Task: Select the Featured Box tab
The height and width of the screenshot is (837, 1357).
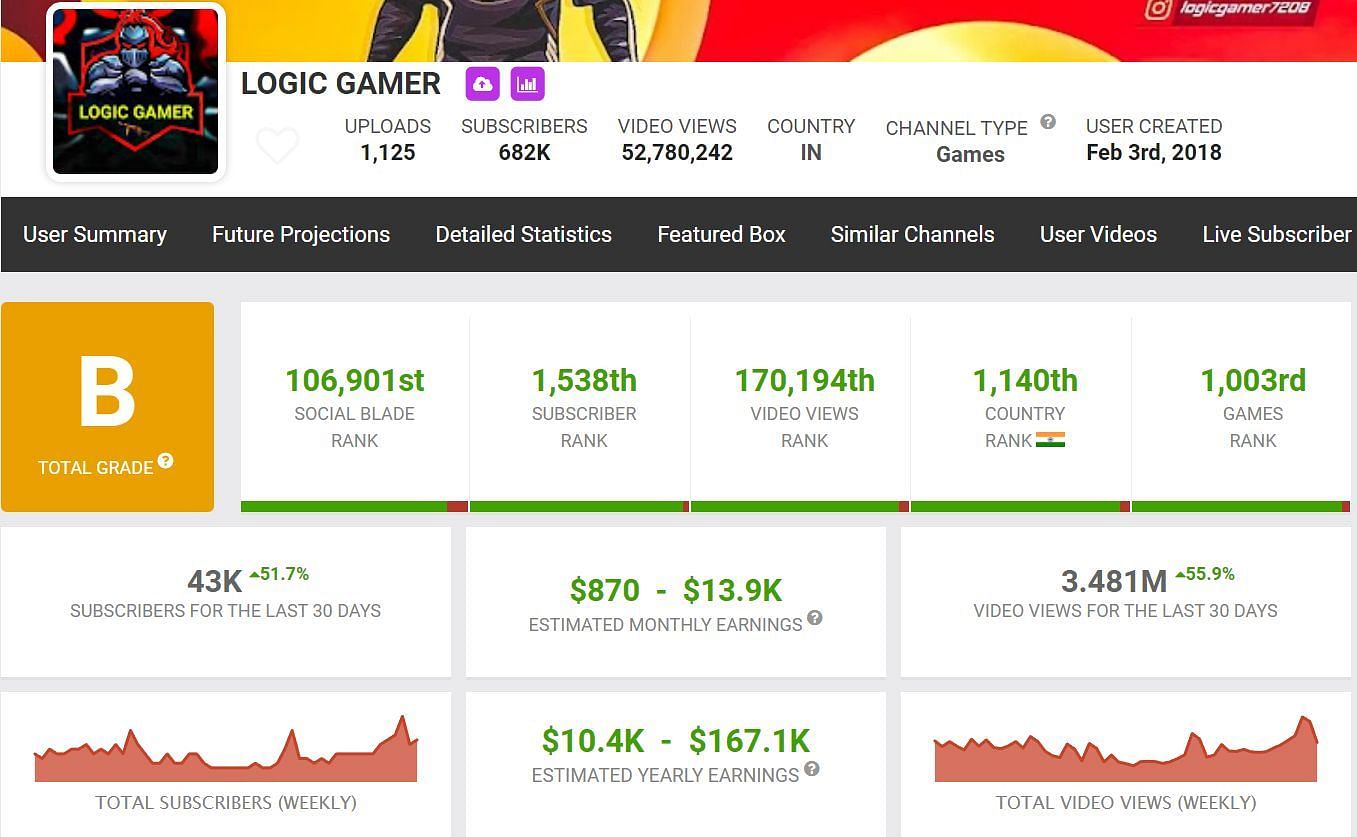Action: point(721,234)
